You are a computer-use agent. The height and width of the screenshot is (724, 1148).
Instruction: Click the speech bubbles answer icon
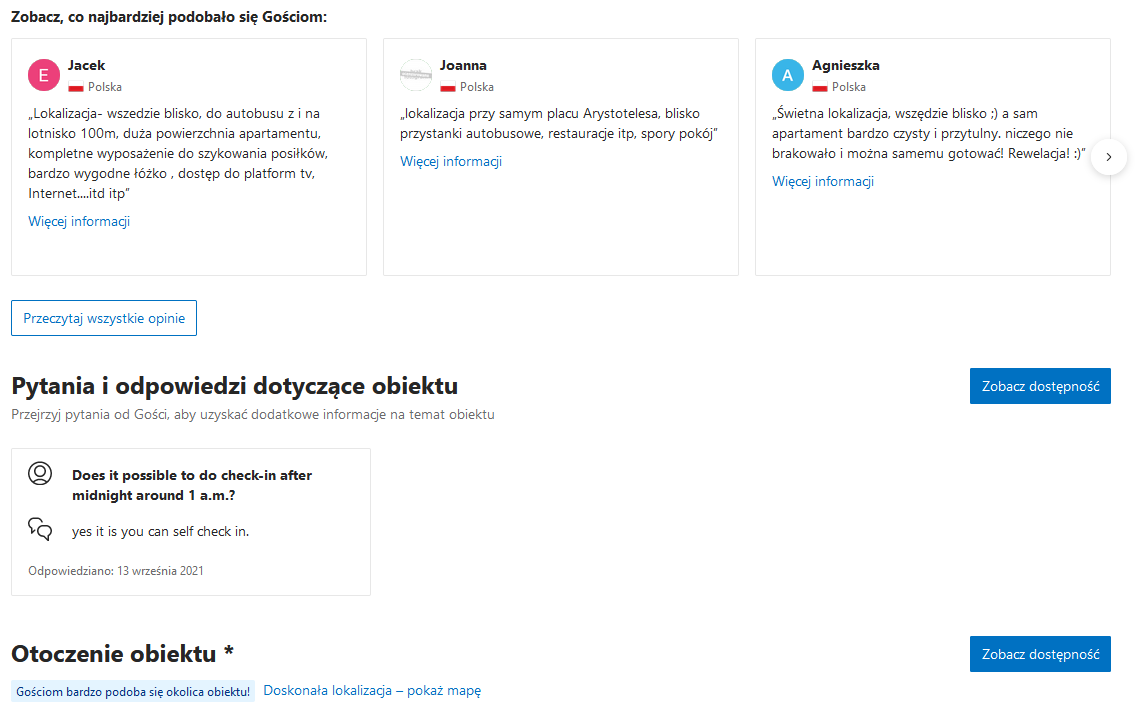click(x=40, y=529)
